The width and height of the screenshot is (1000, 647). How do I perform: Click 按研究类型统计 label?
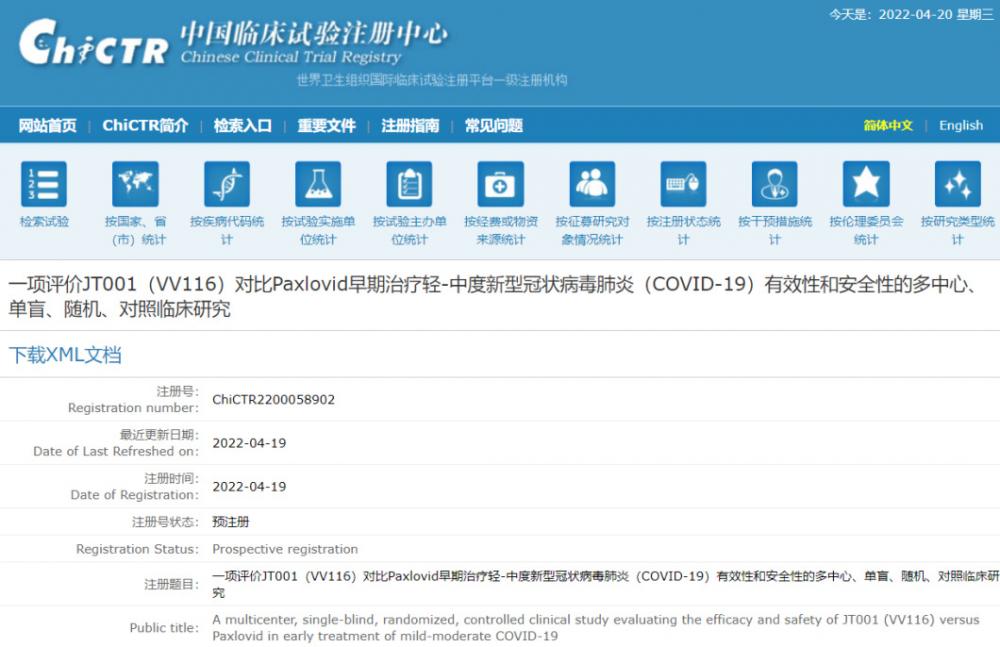tap(957, 230)
